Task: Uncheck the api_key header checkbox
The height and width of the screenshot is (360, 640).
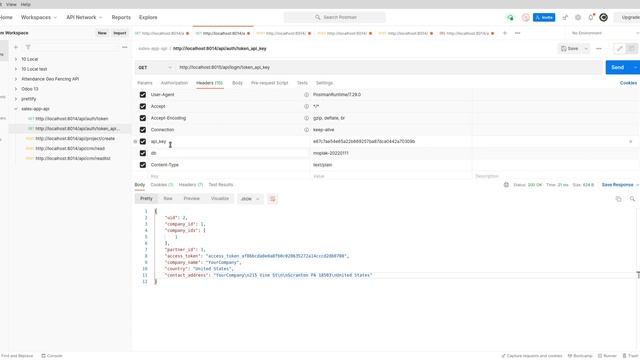Action: [x=142, y=142]
